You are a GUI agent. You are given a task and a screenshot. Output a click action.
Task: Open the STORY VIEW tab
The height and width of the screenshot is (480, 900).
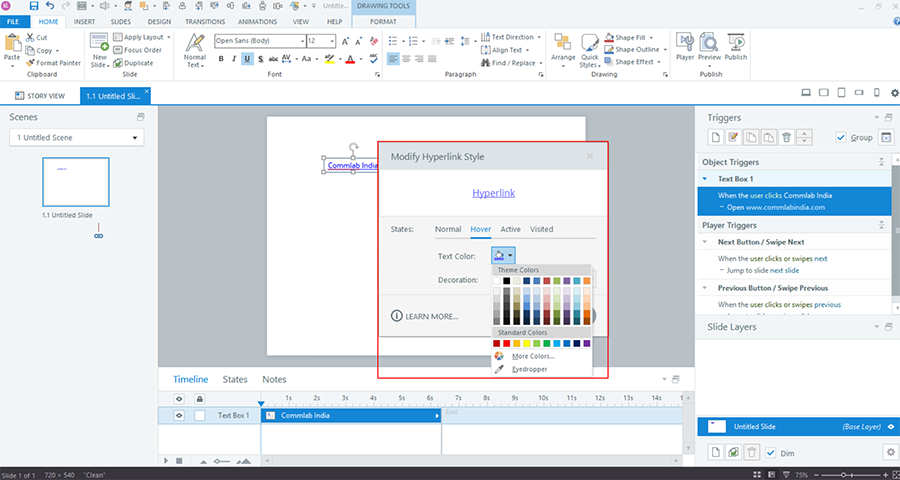click(40, 96)
